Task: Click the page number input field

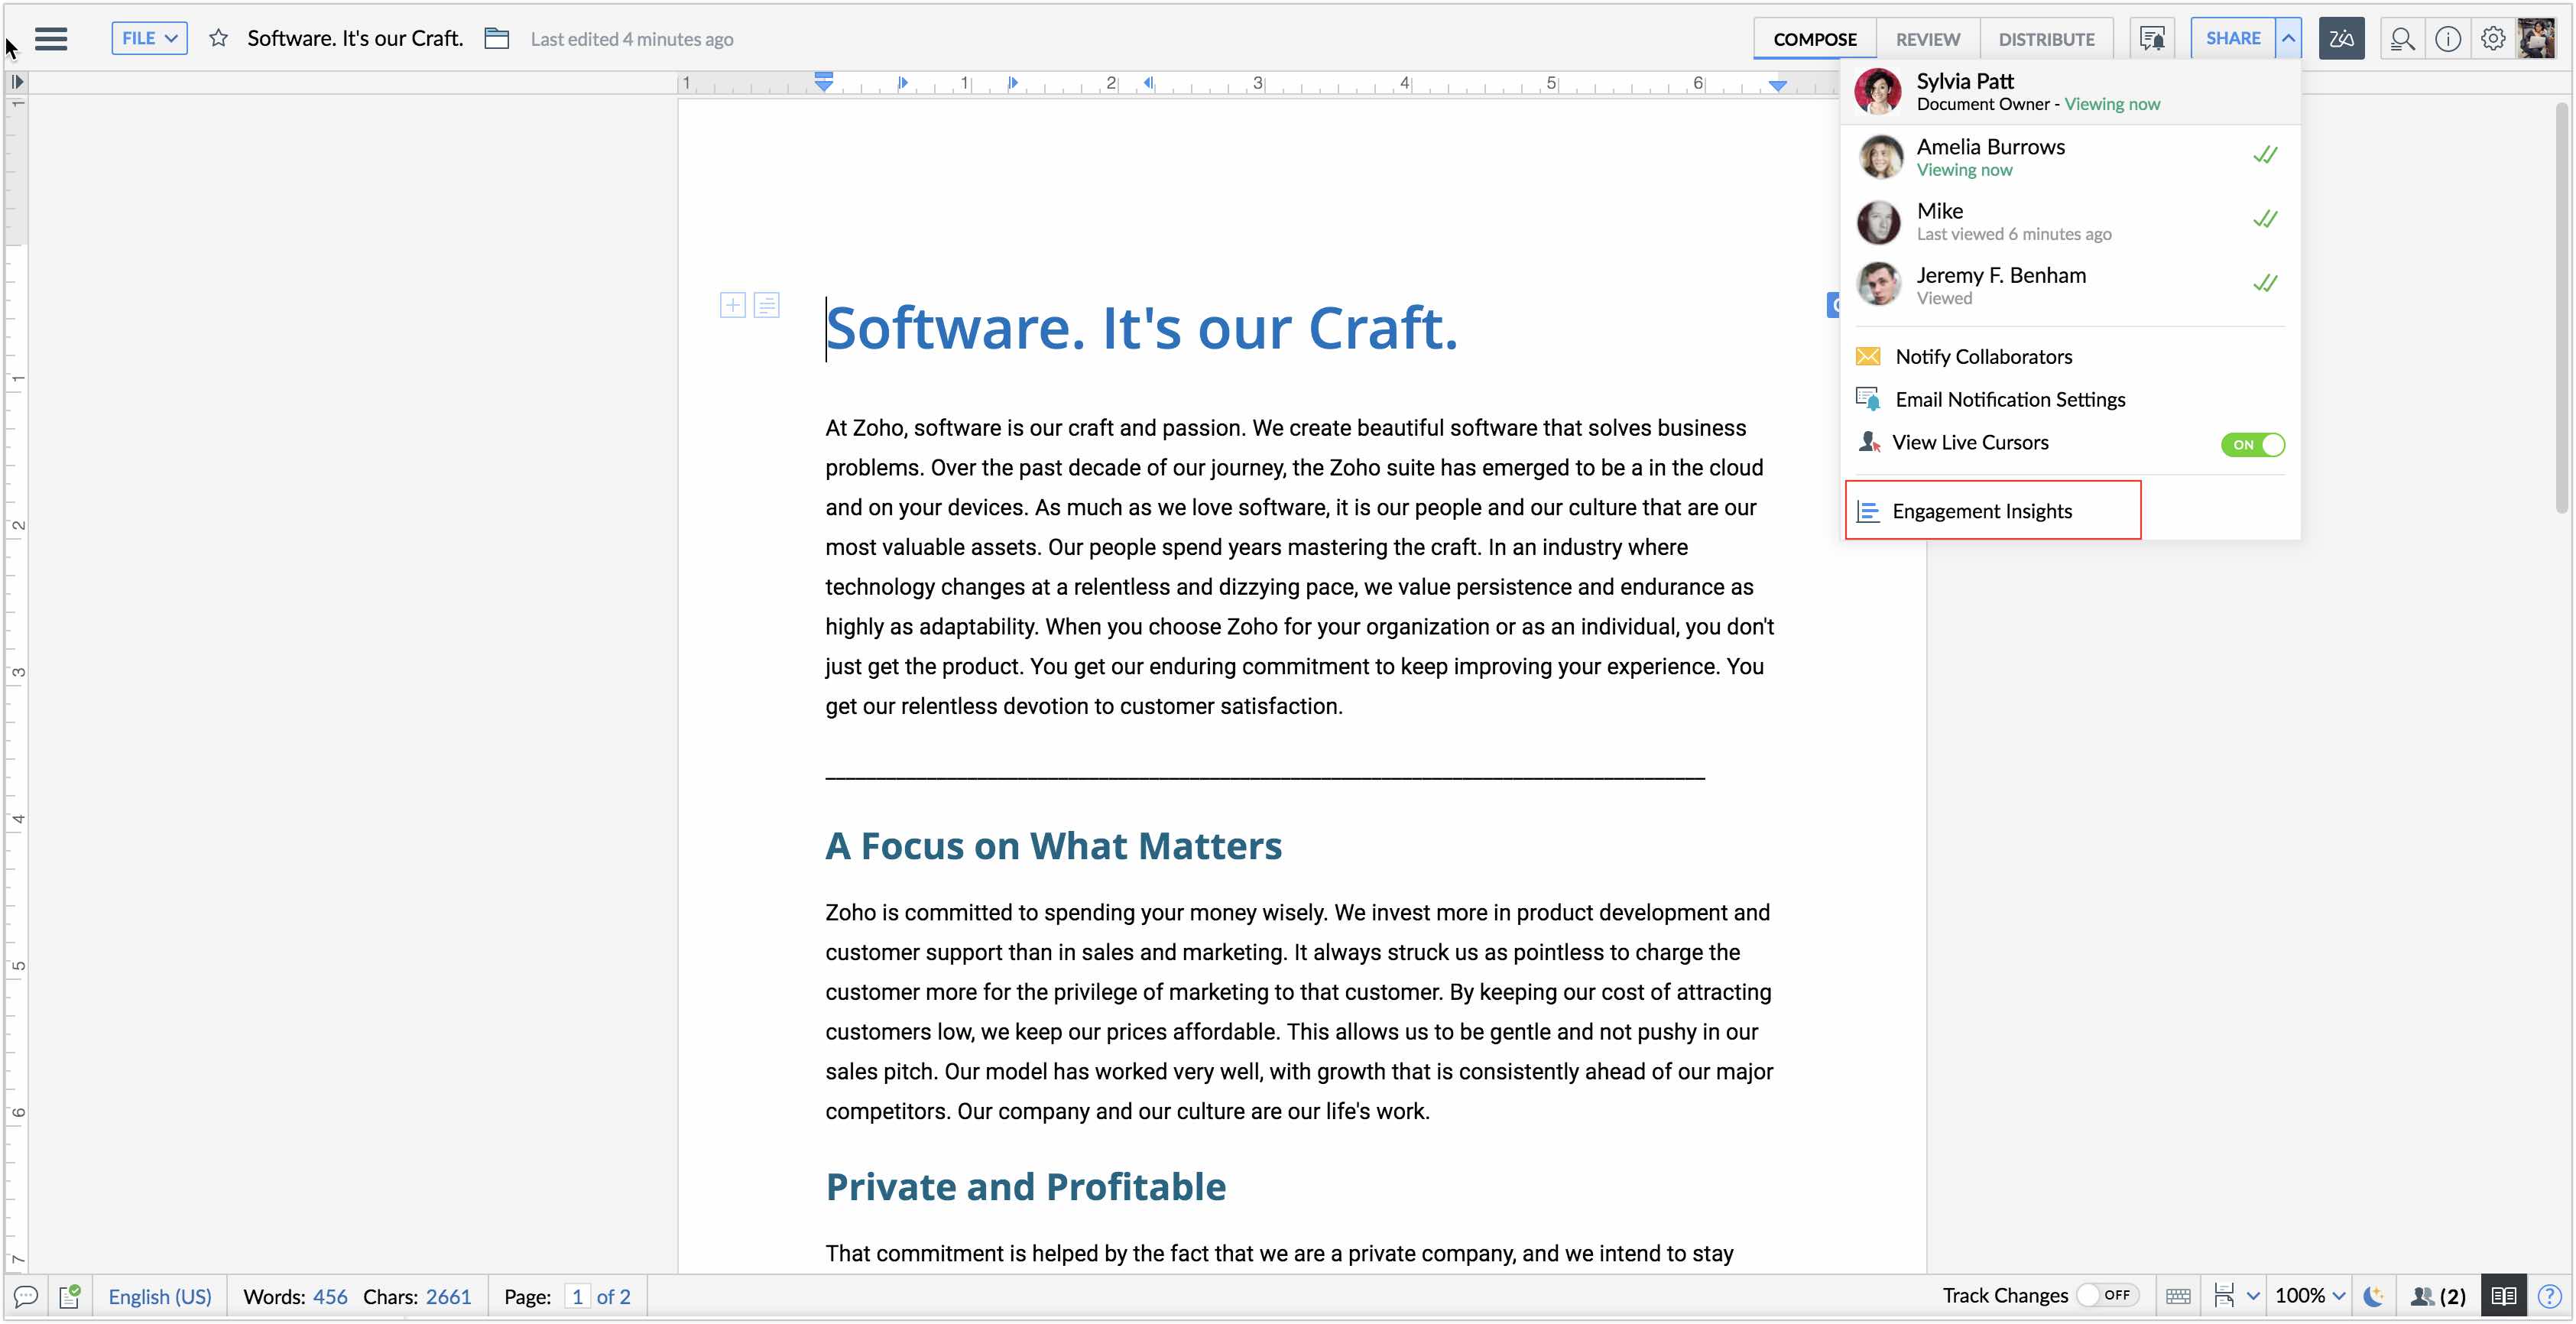Action: [x=577, y=1296]
